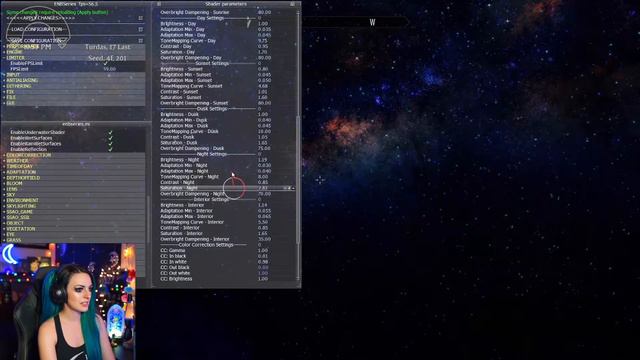
Task: Edit the FPSLimit value field
Action: click(109, 69)
